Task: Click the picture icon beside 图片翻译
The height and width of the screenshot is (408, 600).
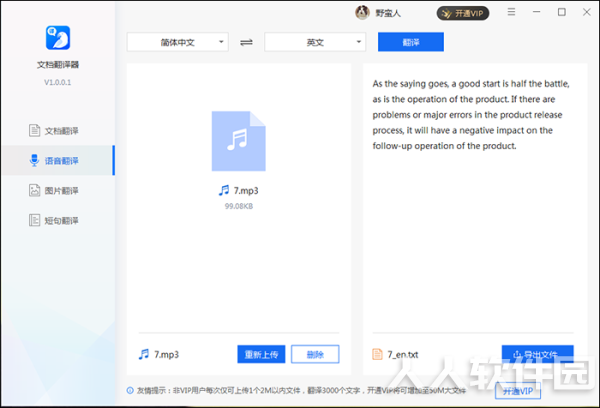Action: coord(34,190)
